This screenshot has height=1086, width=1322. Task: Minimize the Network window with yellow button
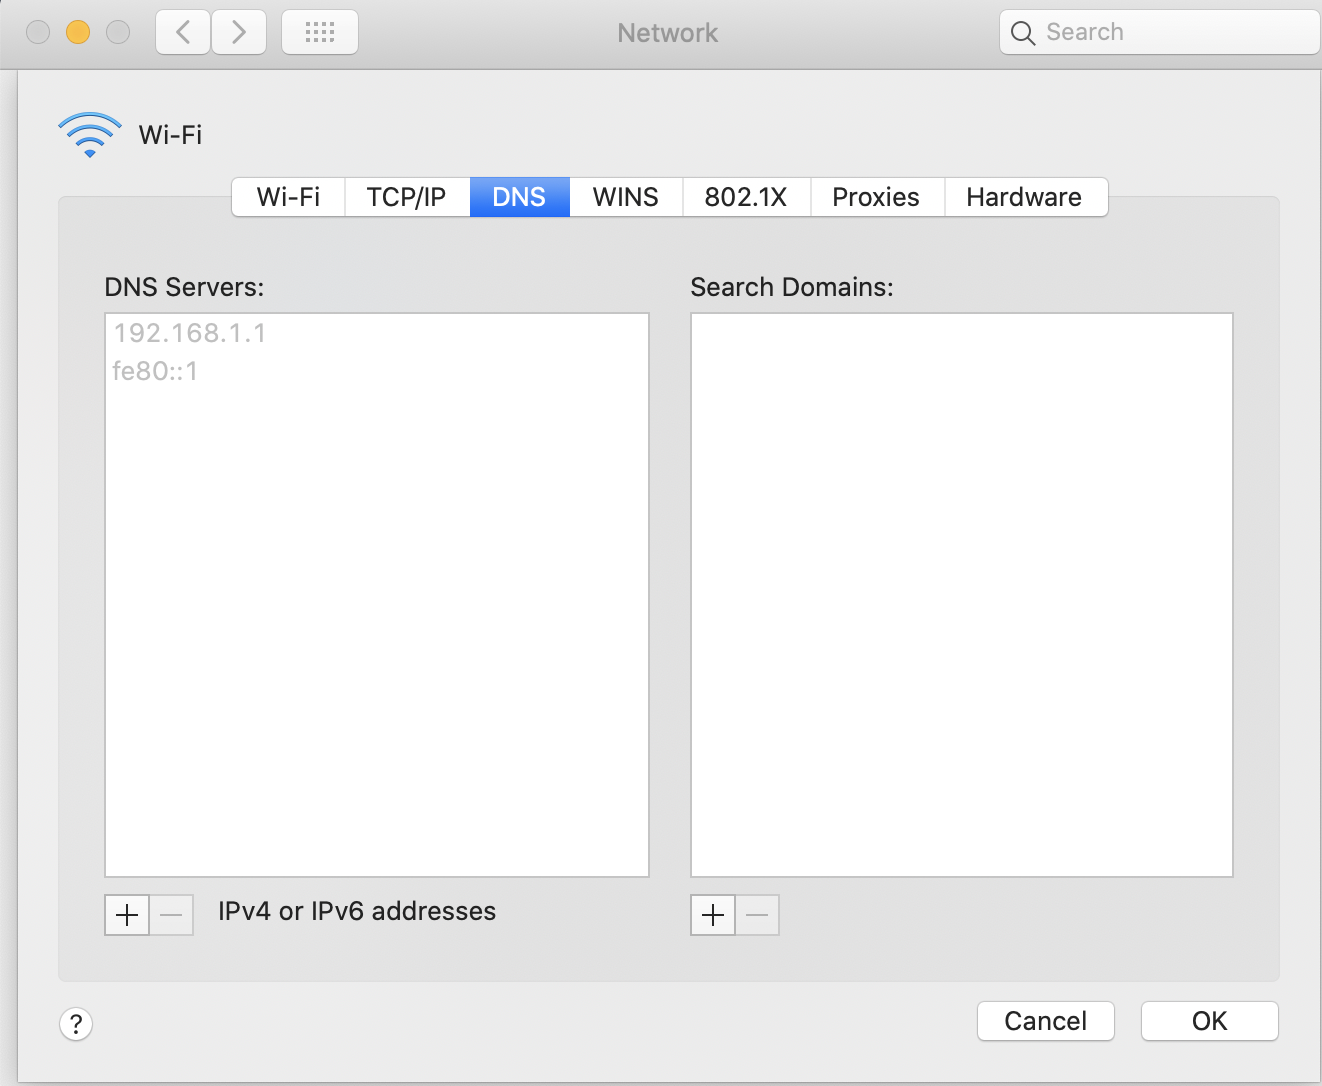click(x=78, y=33)
